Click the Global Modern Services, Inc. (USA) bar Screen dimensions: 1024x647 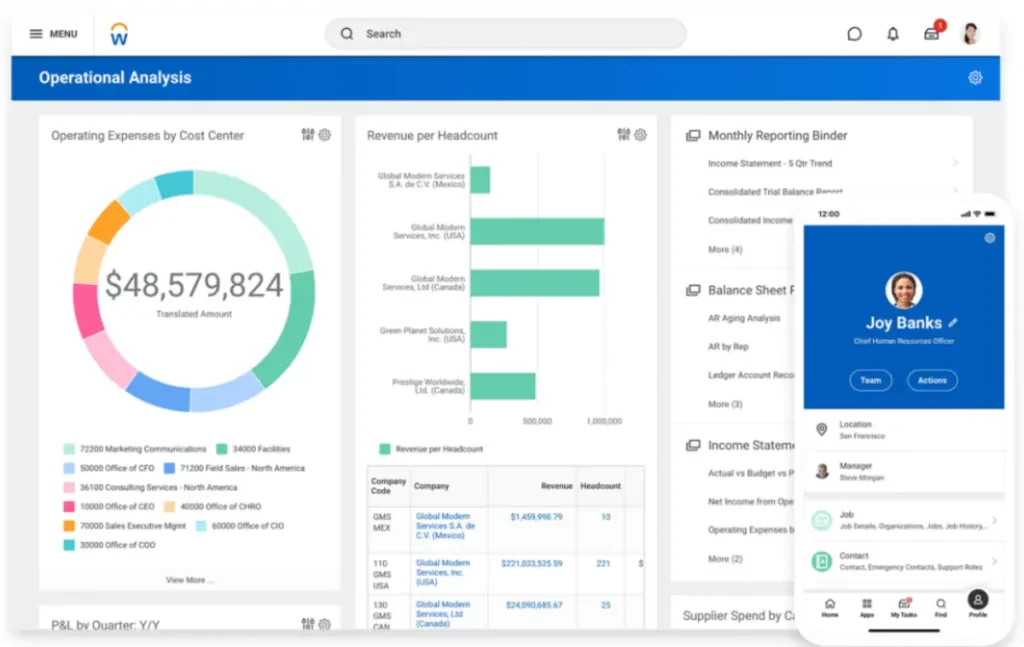[x=537, y=231]
